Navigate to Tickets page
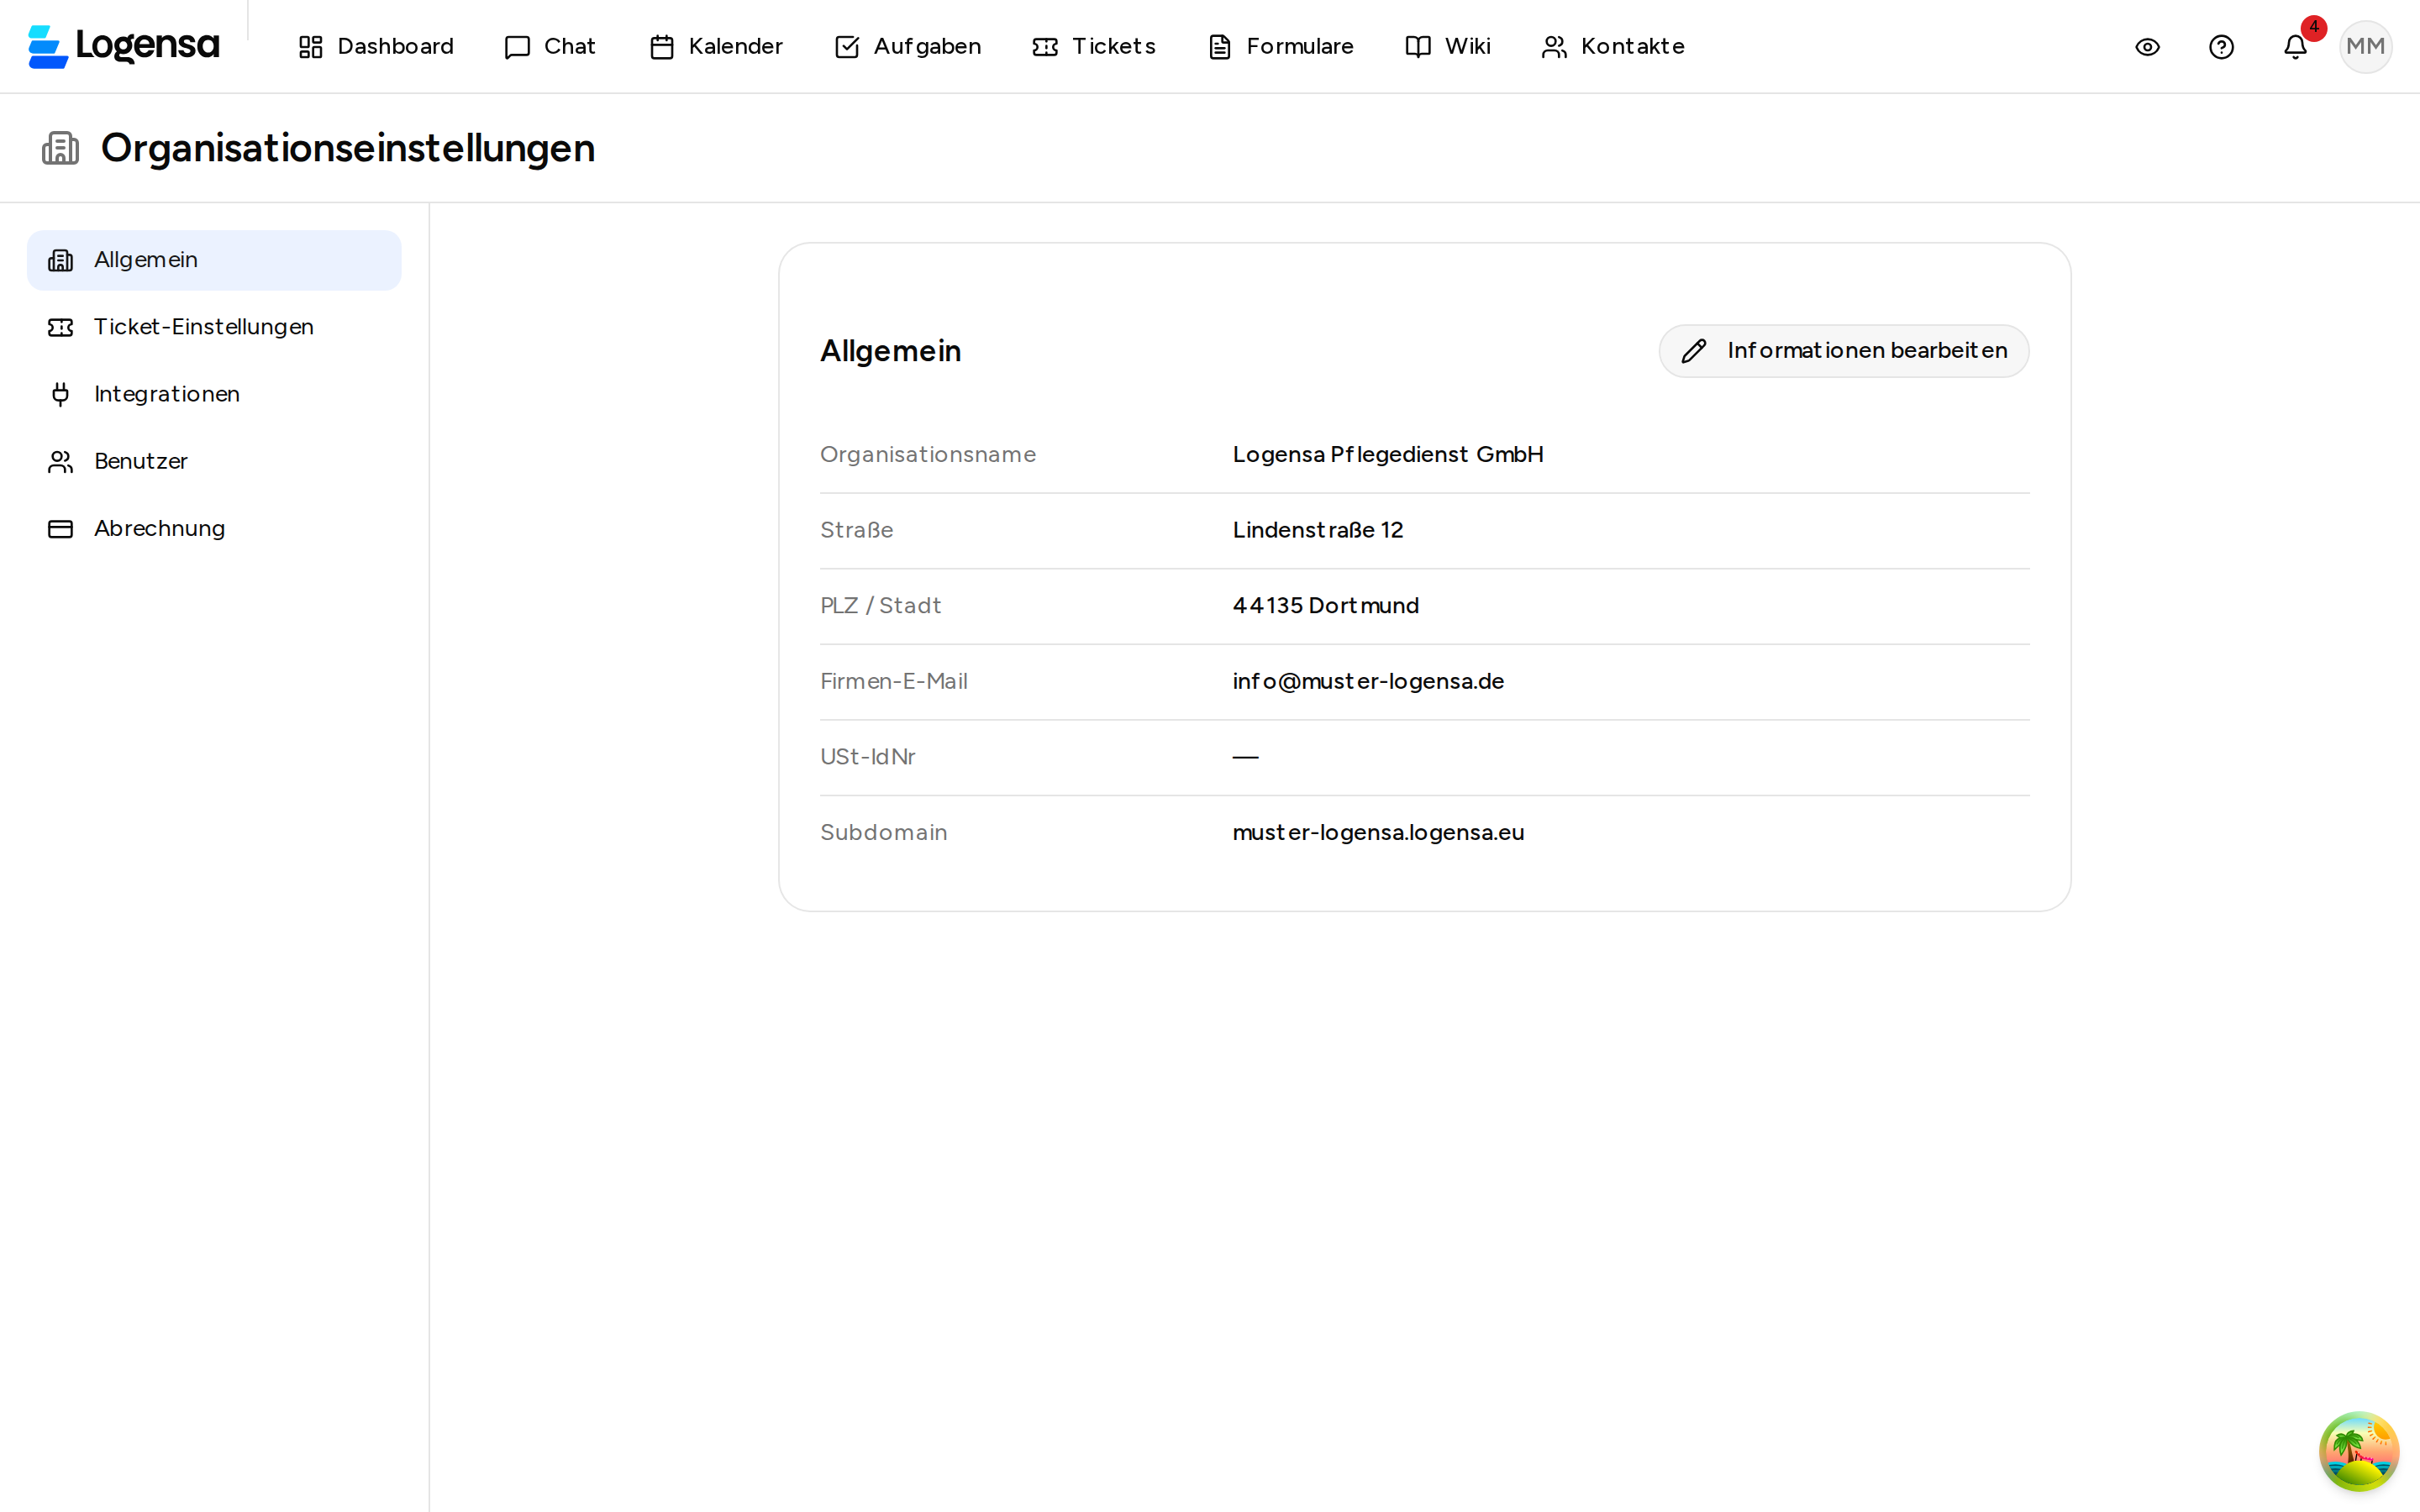The image size is (2420, 1512). point(1094,46)
